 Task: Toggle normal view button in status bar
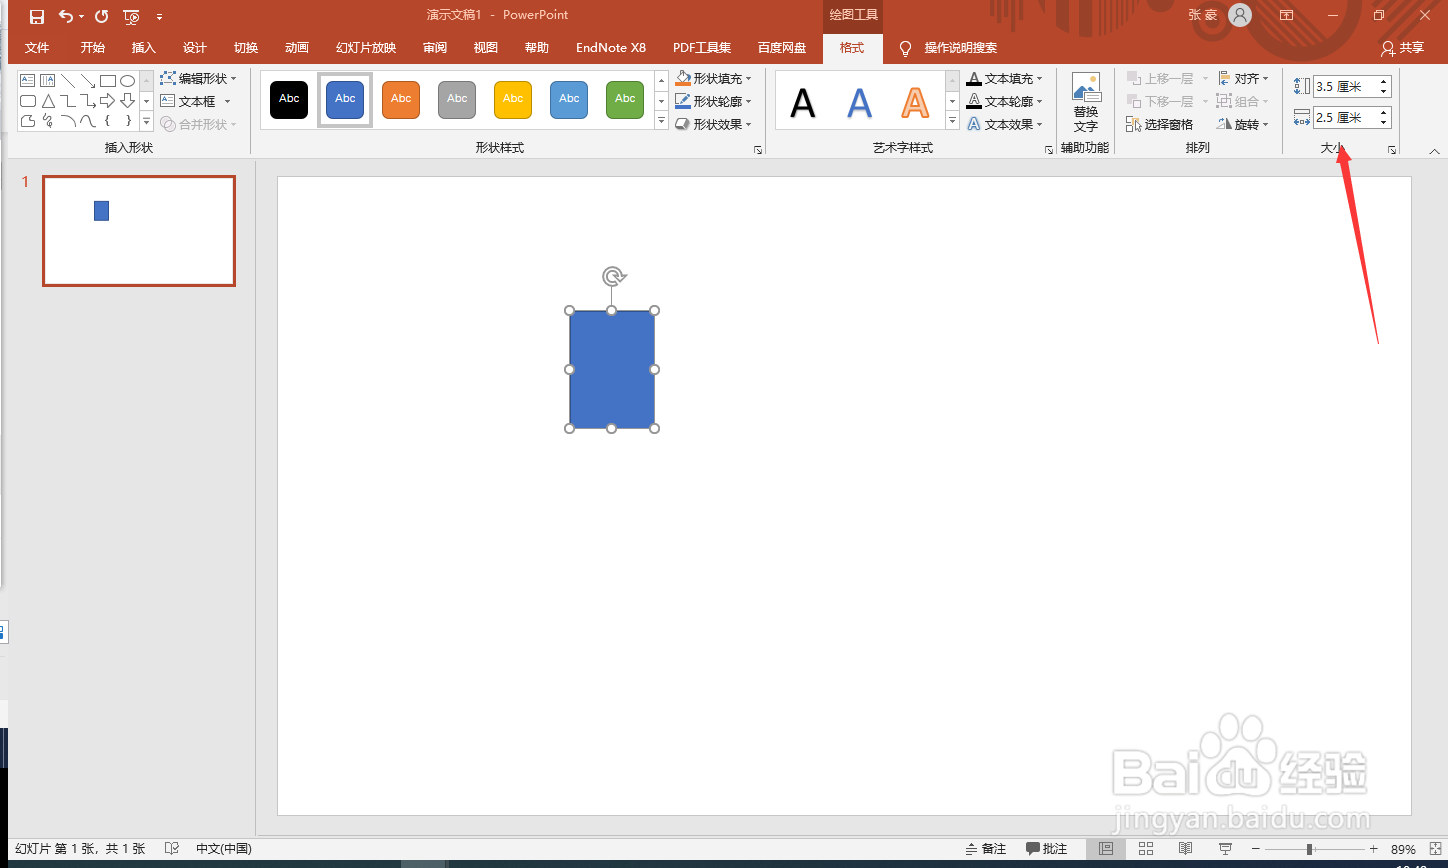click(1106, 849)
